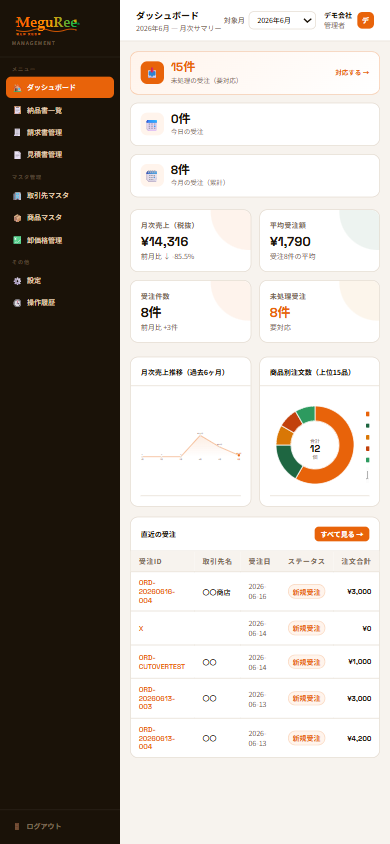The height and width of the screenshot is (844, 390).
Task: Click ○○商店 in the orders table
Action: pos(216,592)
